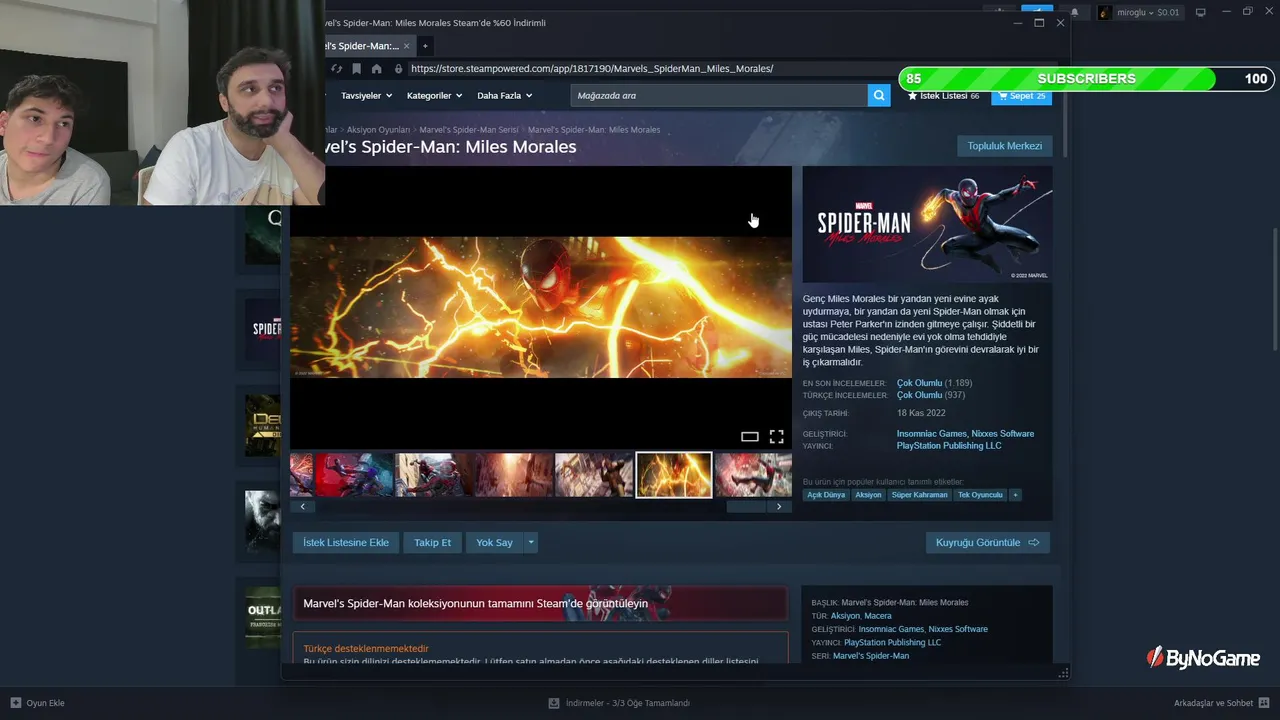Go to the browser home page icon
The width and height of the screenshot is (1280, 720).
[376, 69]
